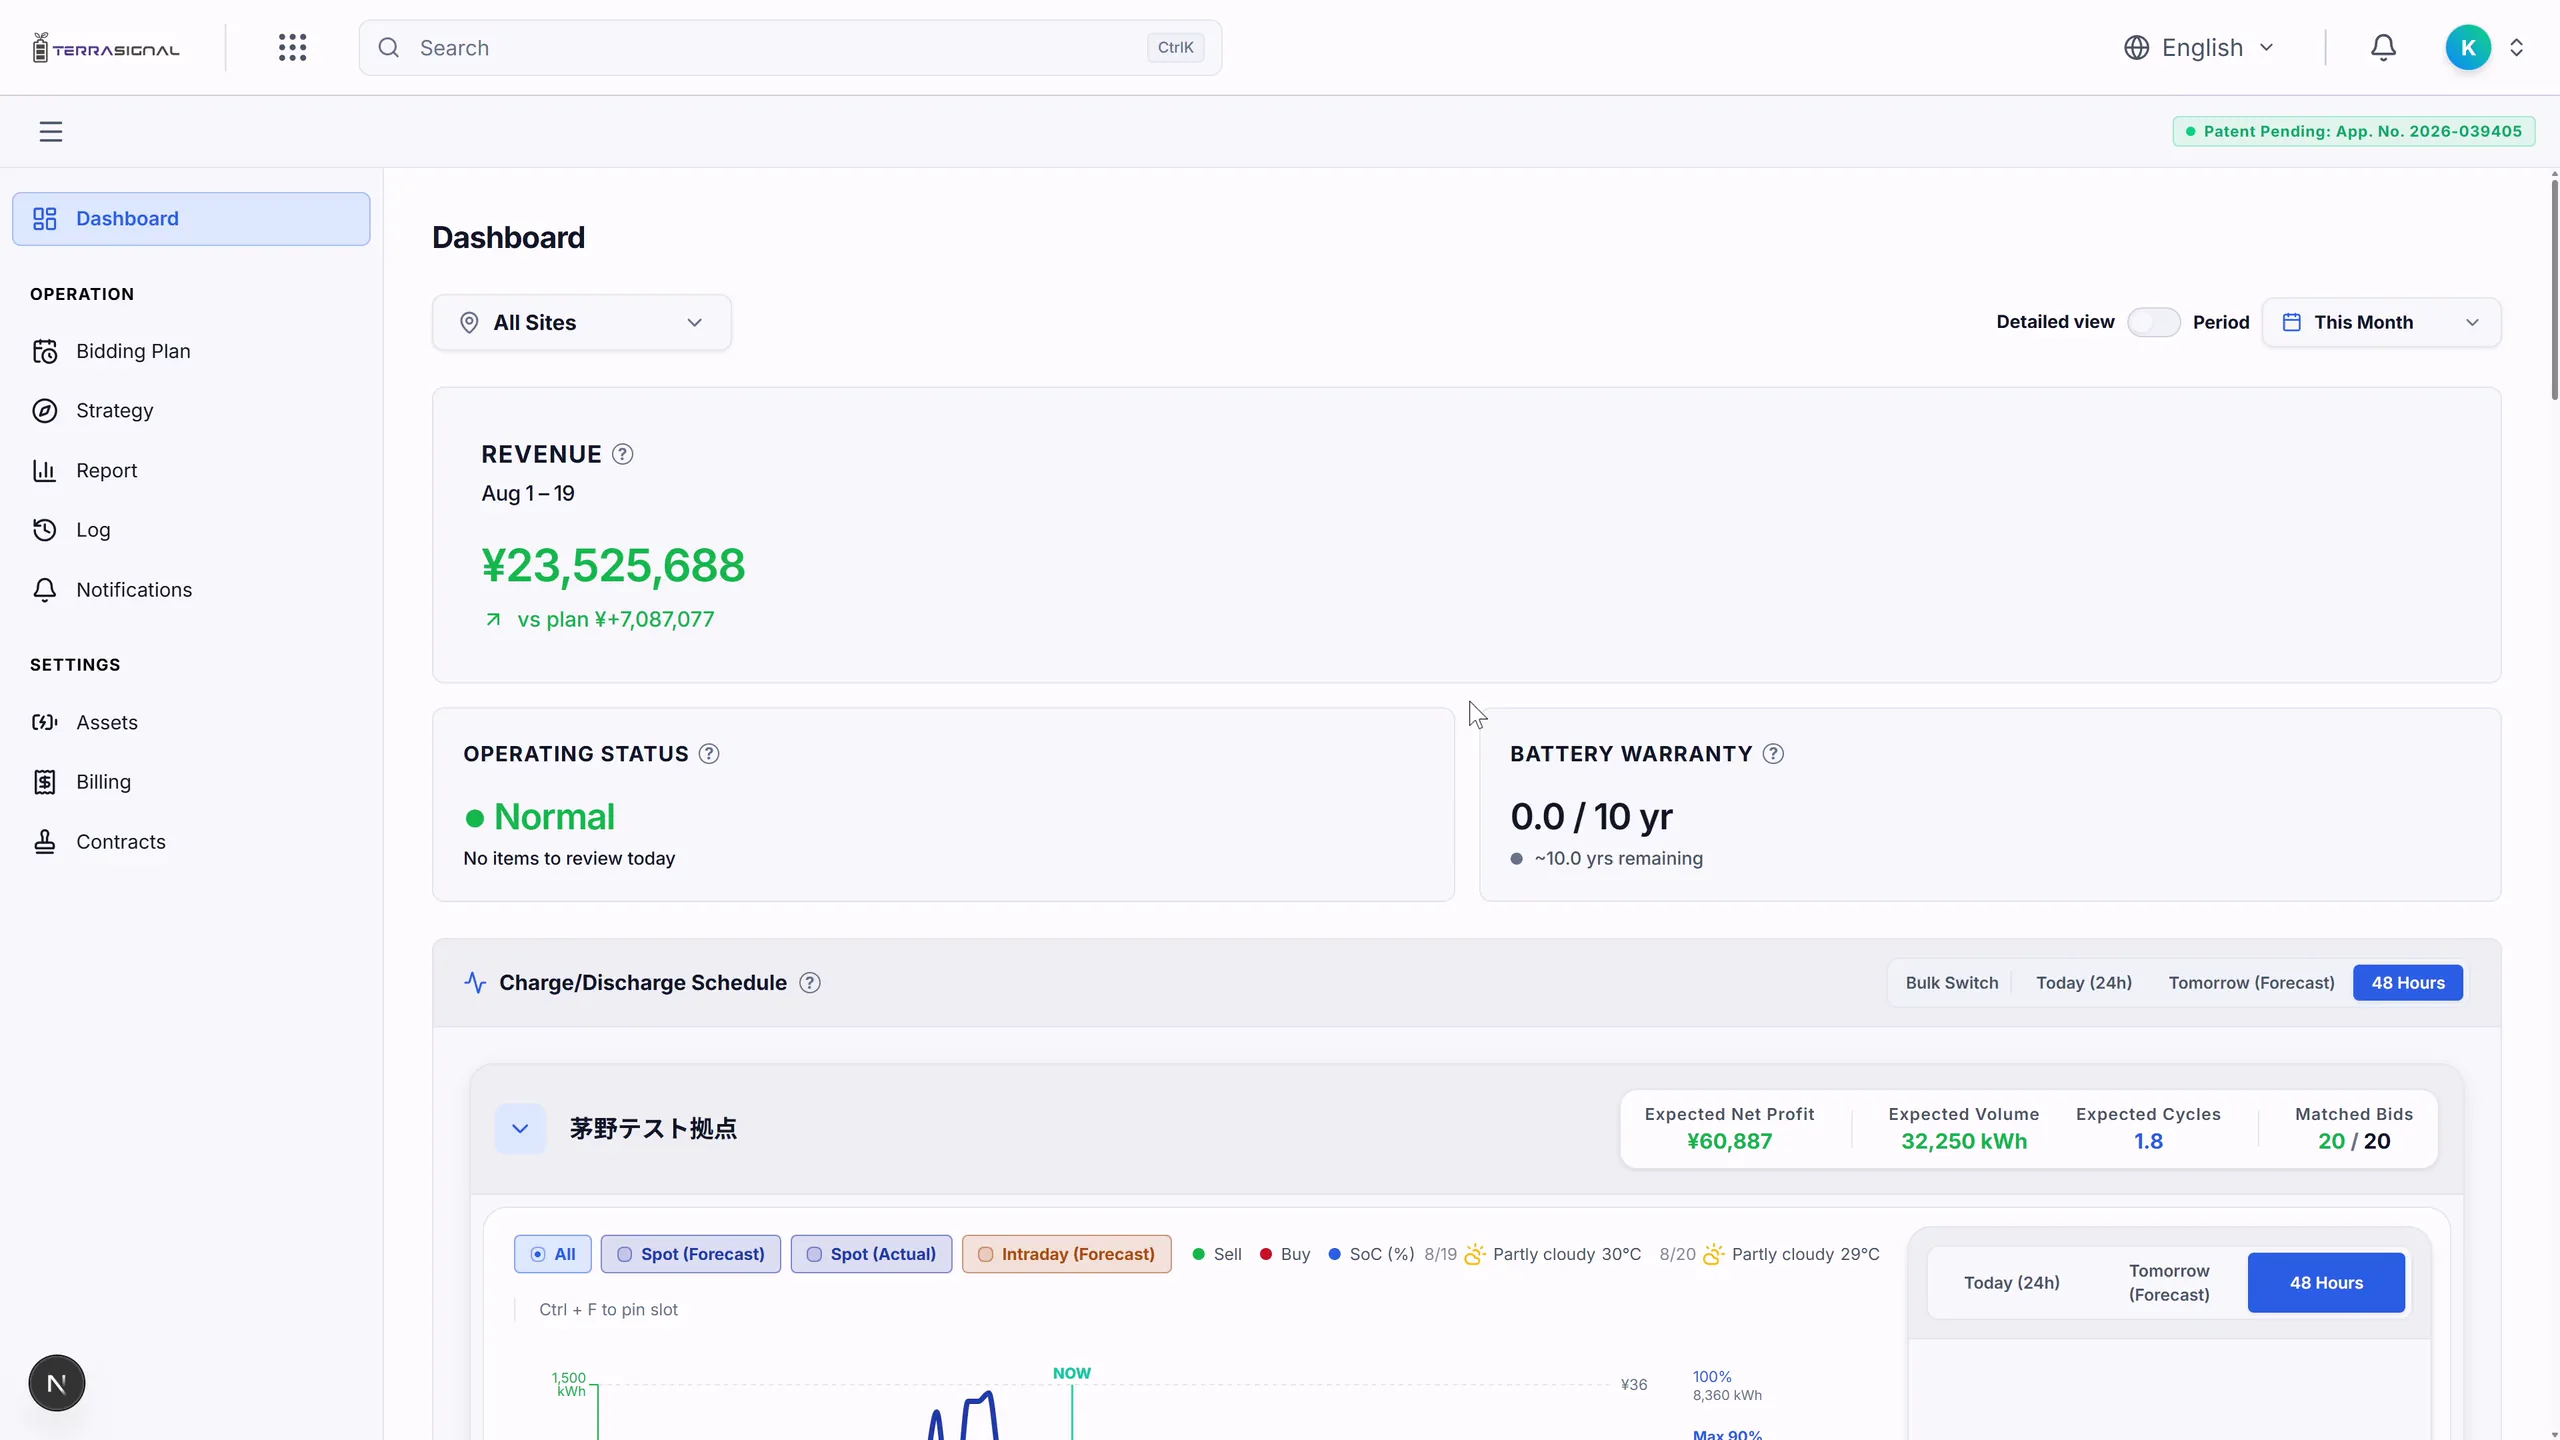
Task: Click the location pin icon in site selector
Action: 469,323
